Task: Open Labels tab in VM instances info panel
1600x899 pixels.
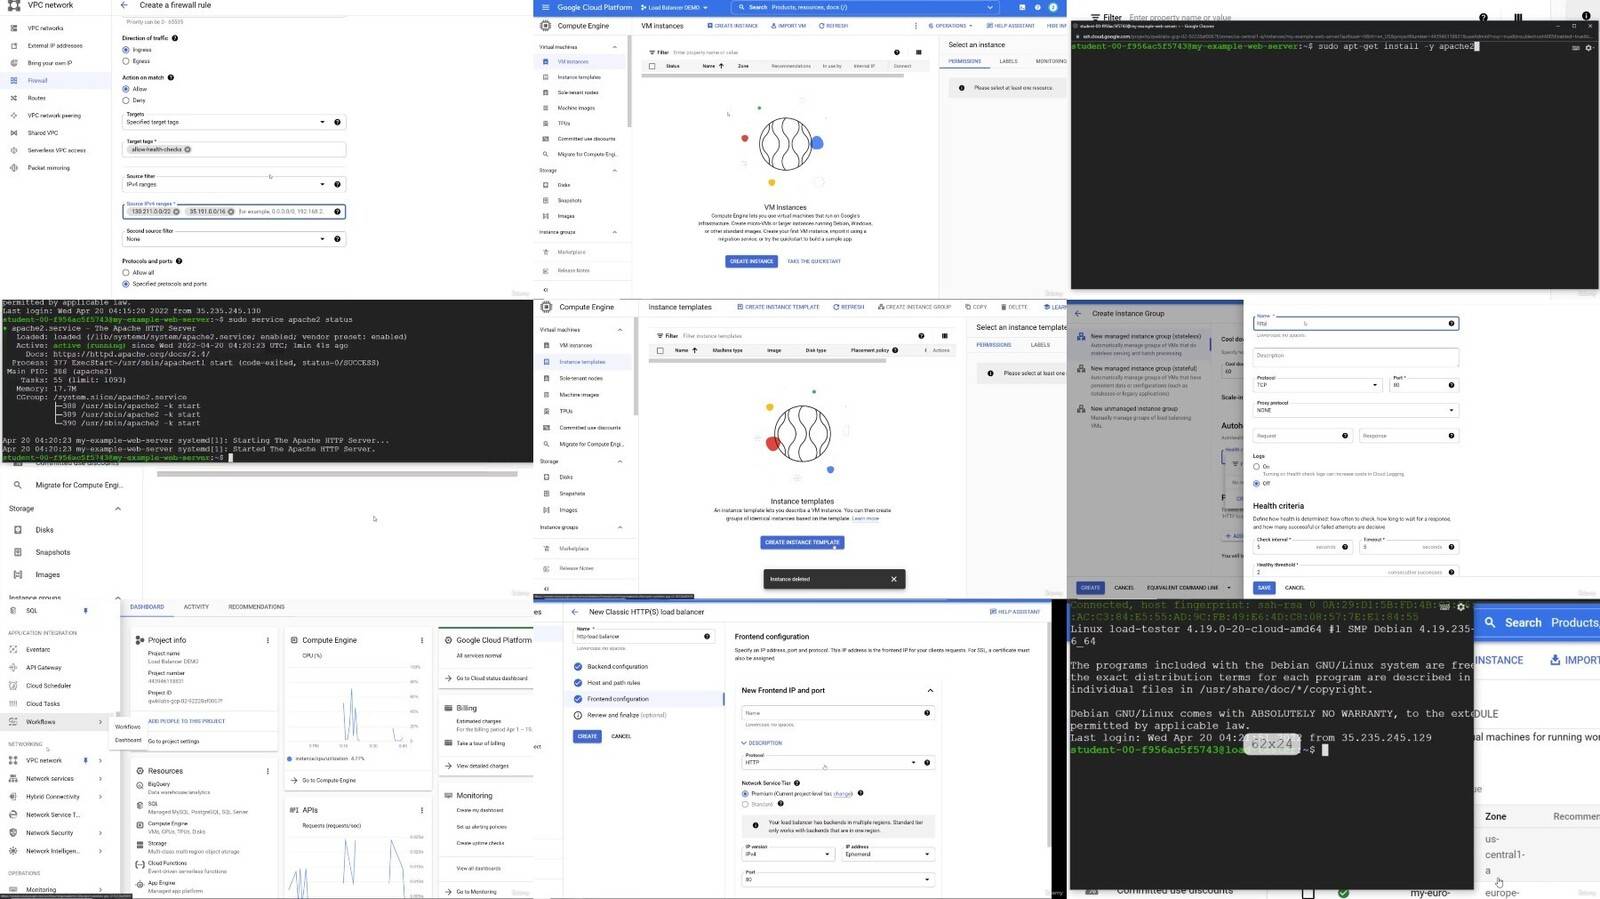Action: (1008, 61)
